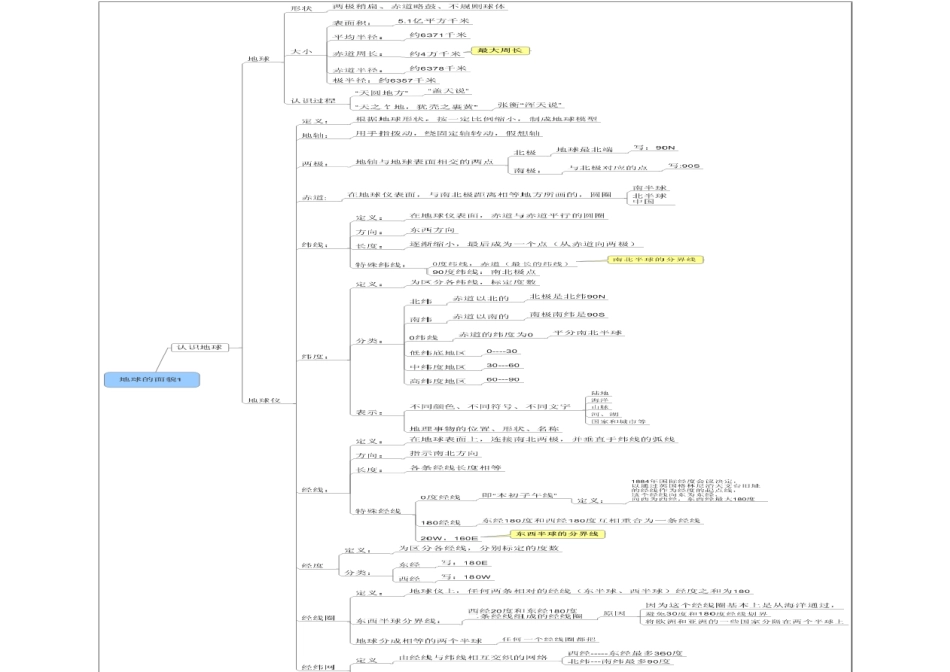
Task: Click the 低纬度地区 node
Action: point(437,353)
